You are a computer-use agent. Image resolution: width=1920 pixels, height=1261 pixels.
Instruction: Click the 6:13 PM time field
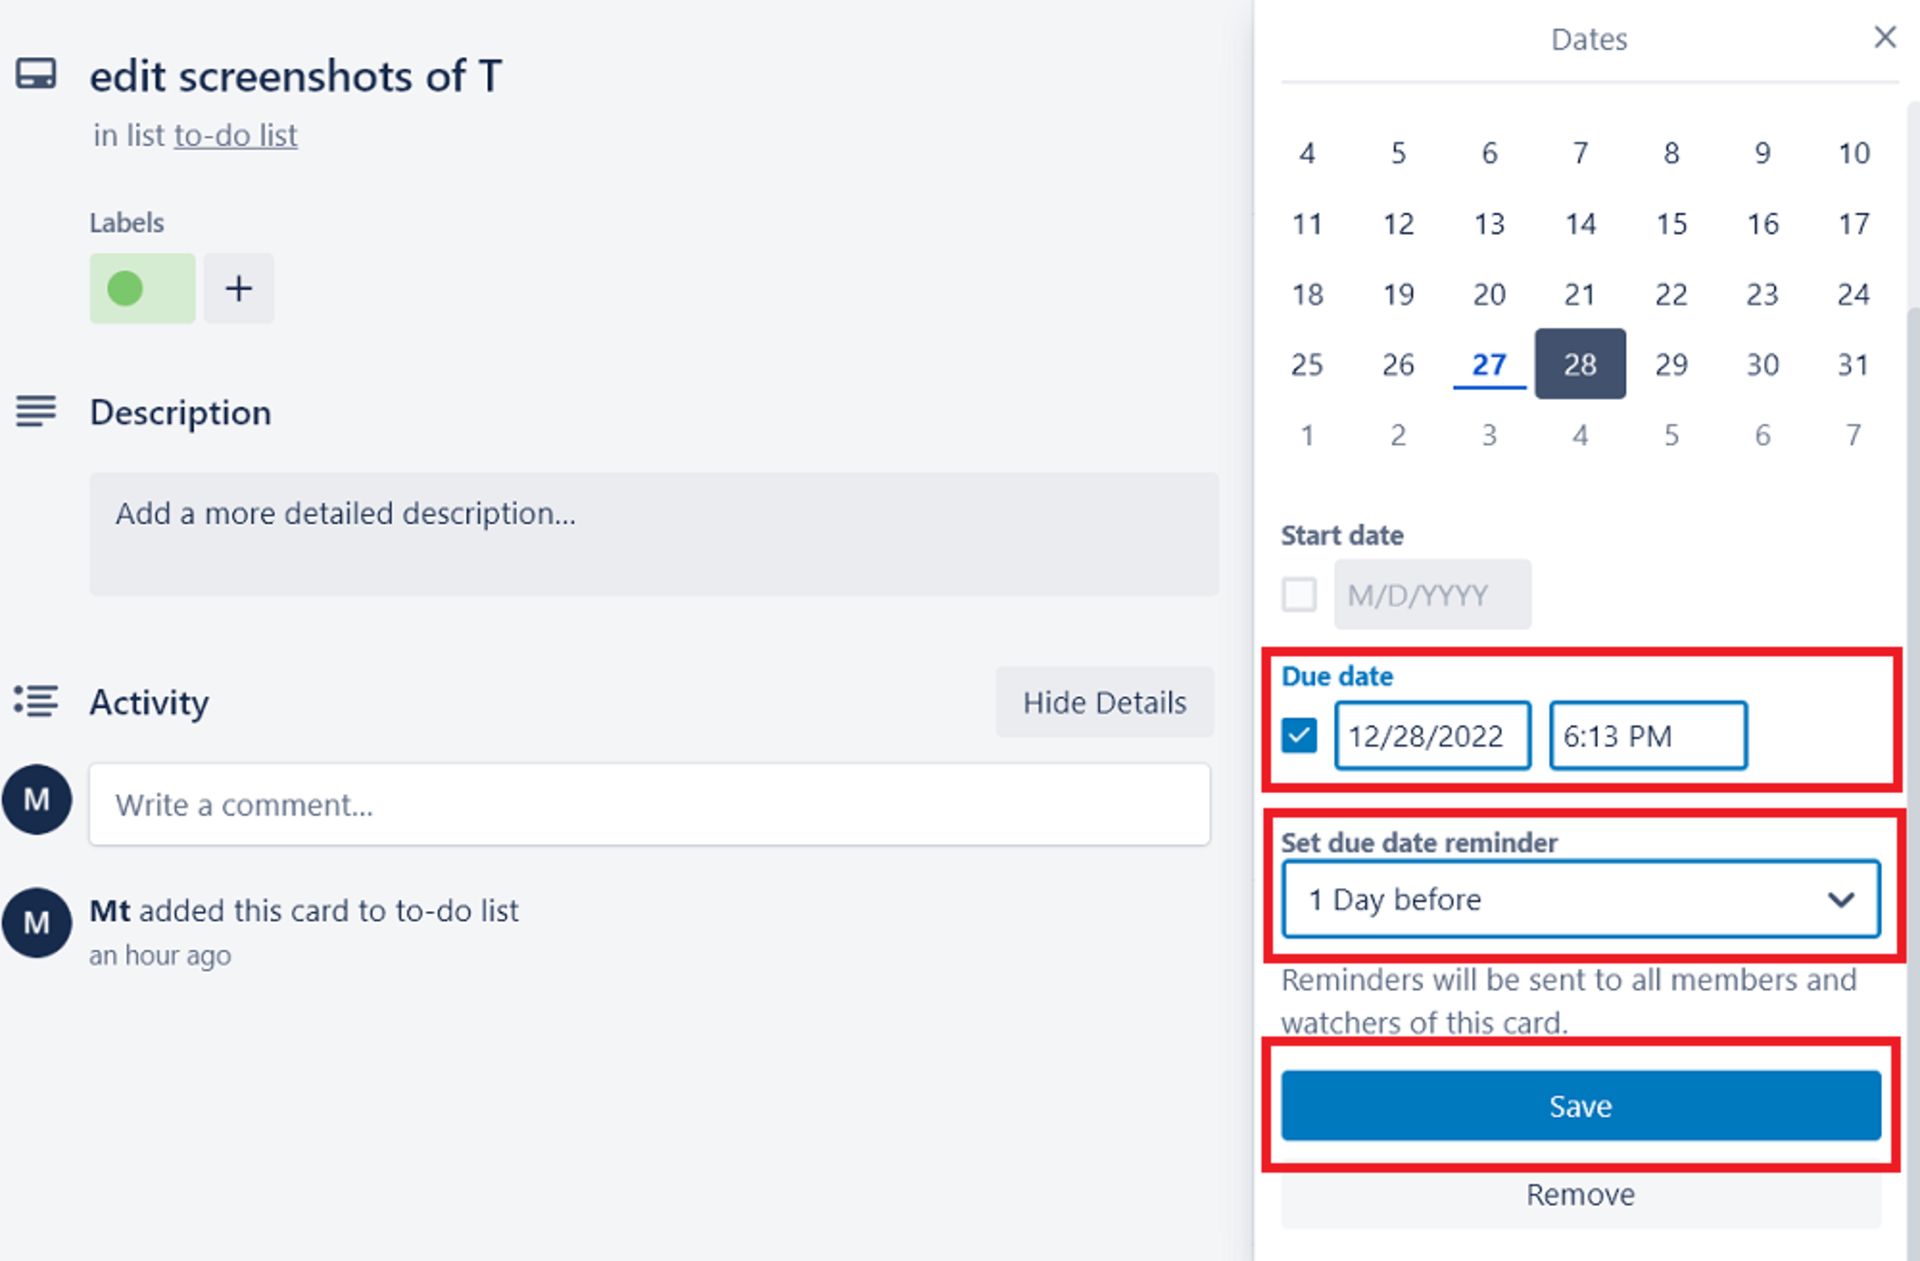pos(1647,736)
